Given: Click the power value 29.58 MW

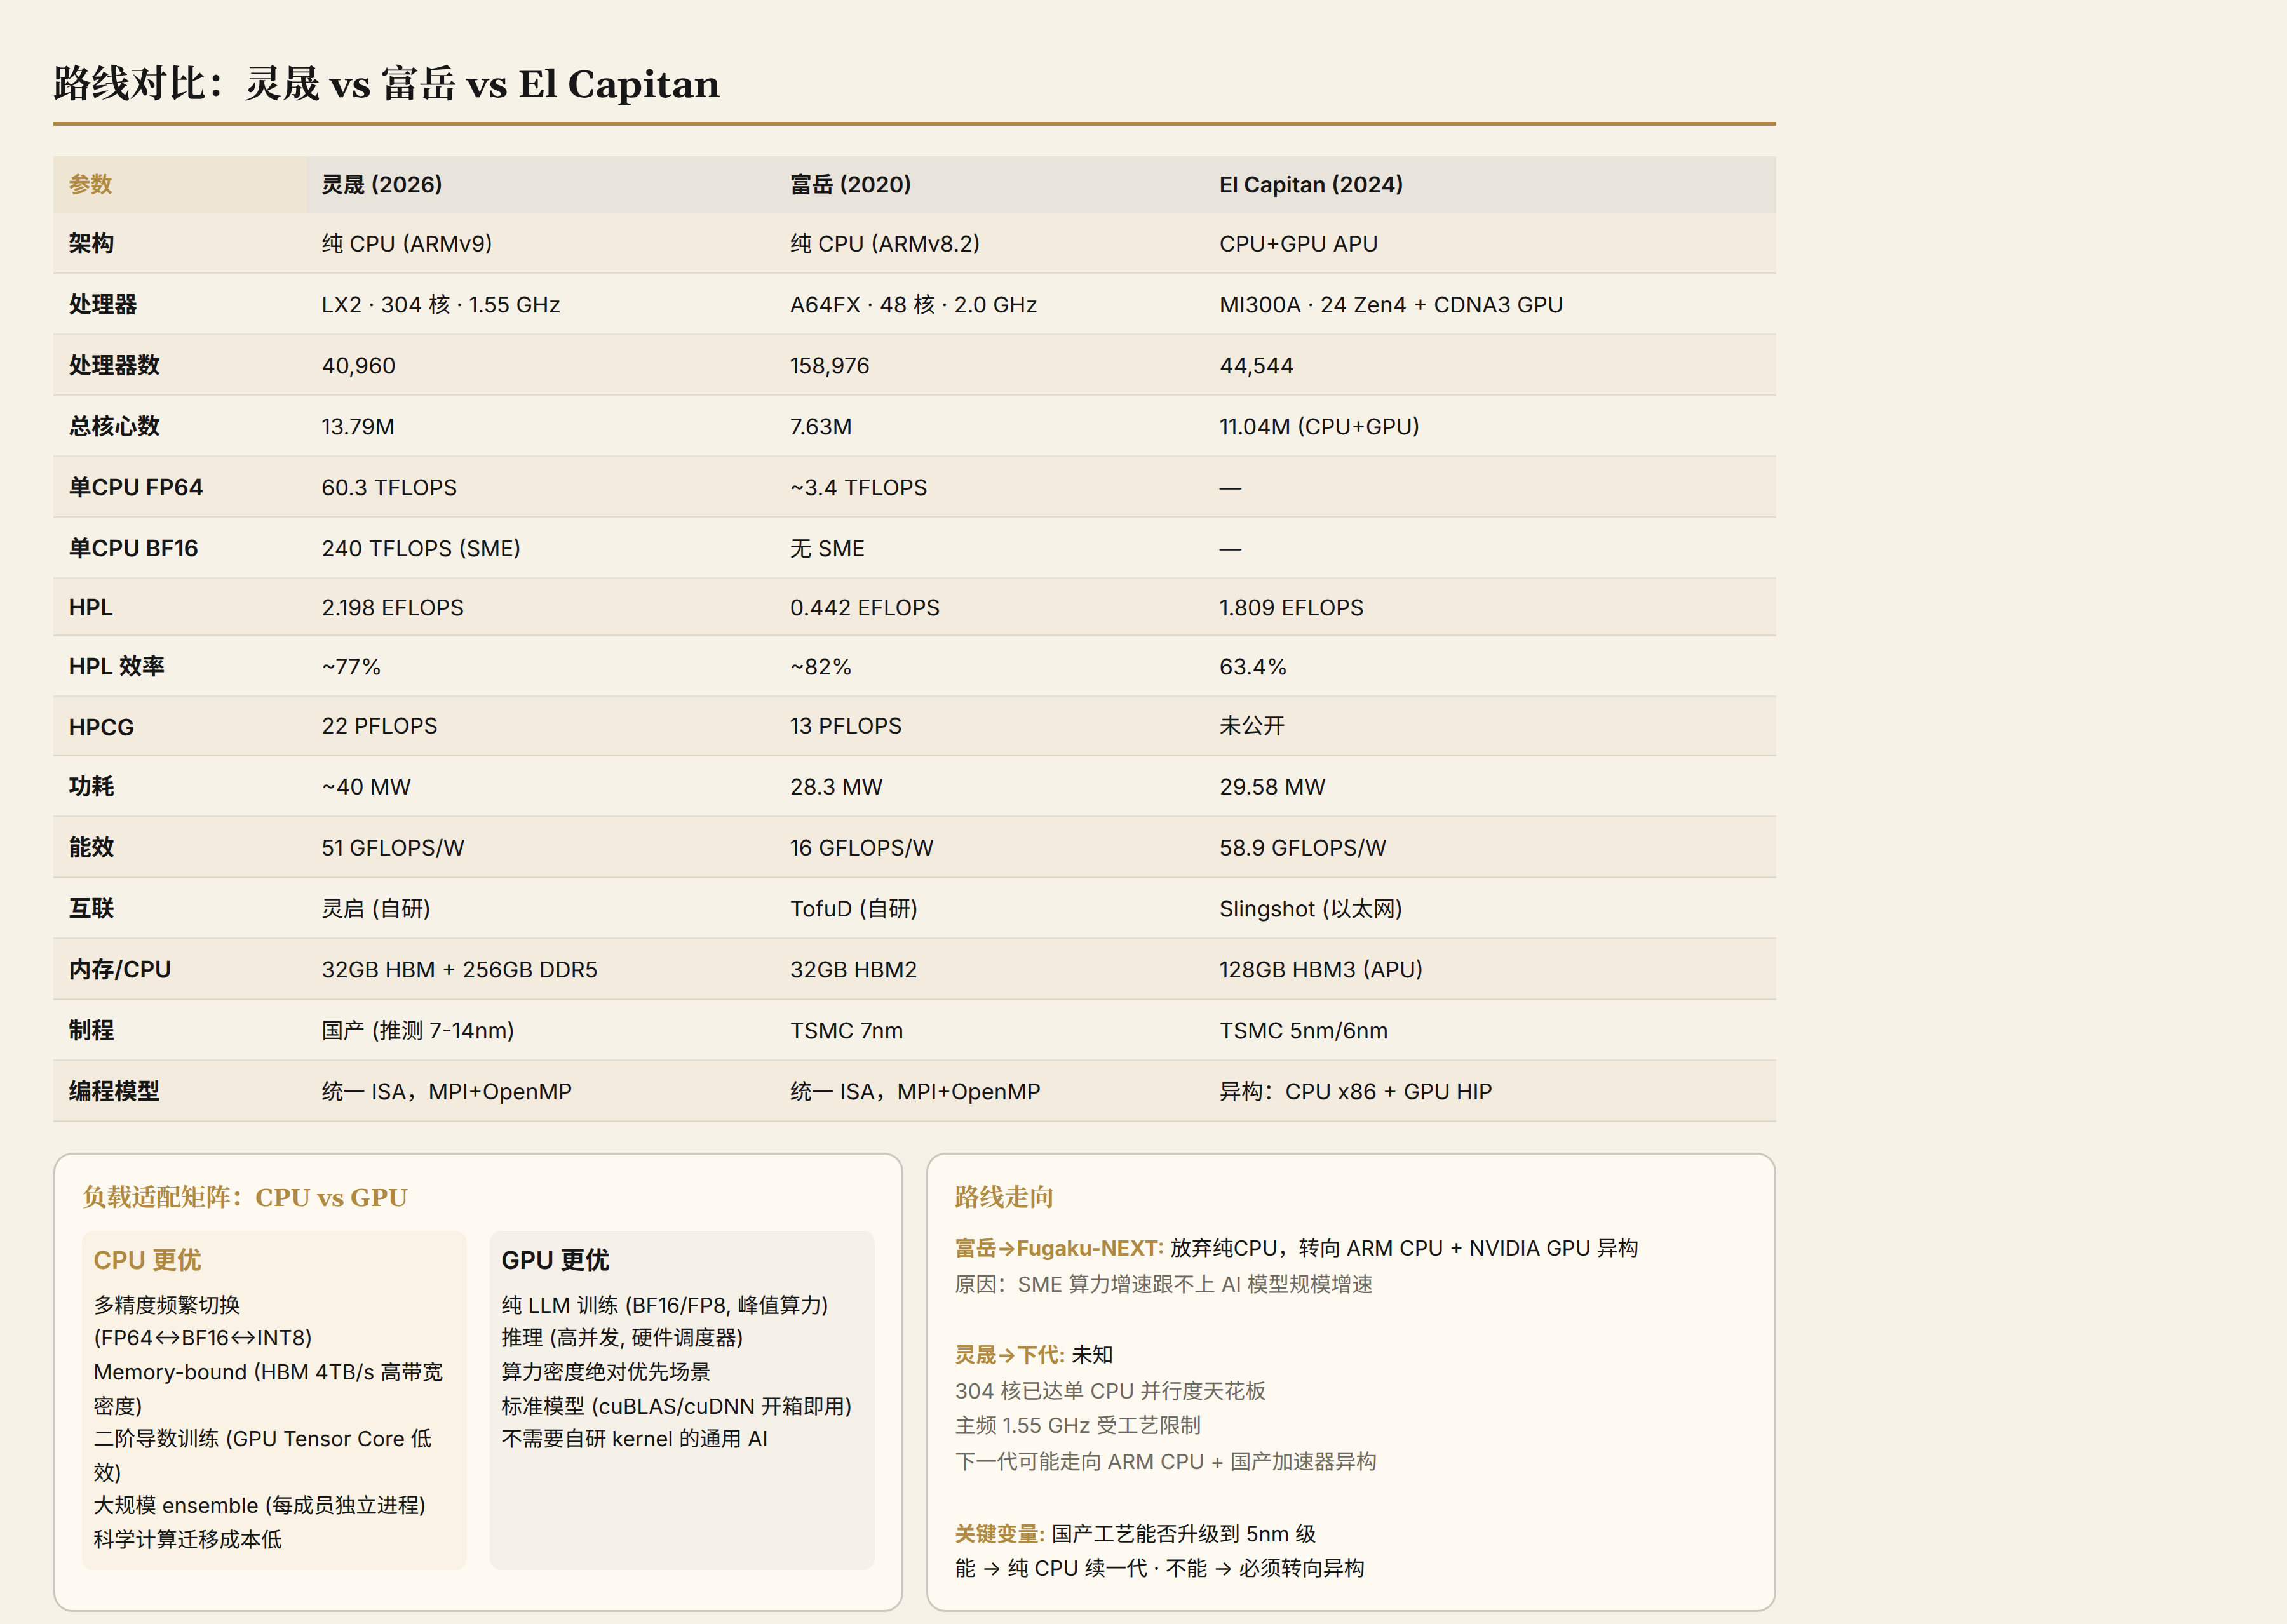Looking at the screenshot, I should [x=1272, y=787].
